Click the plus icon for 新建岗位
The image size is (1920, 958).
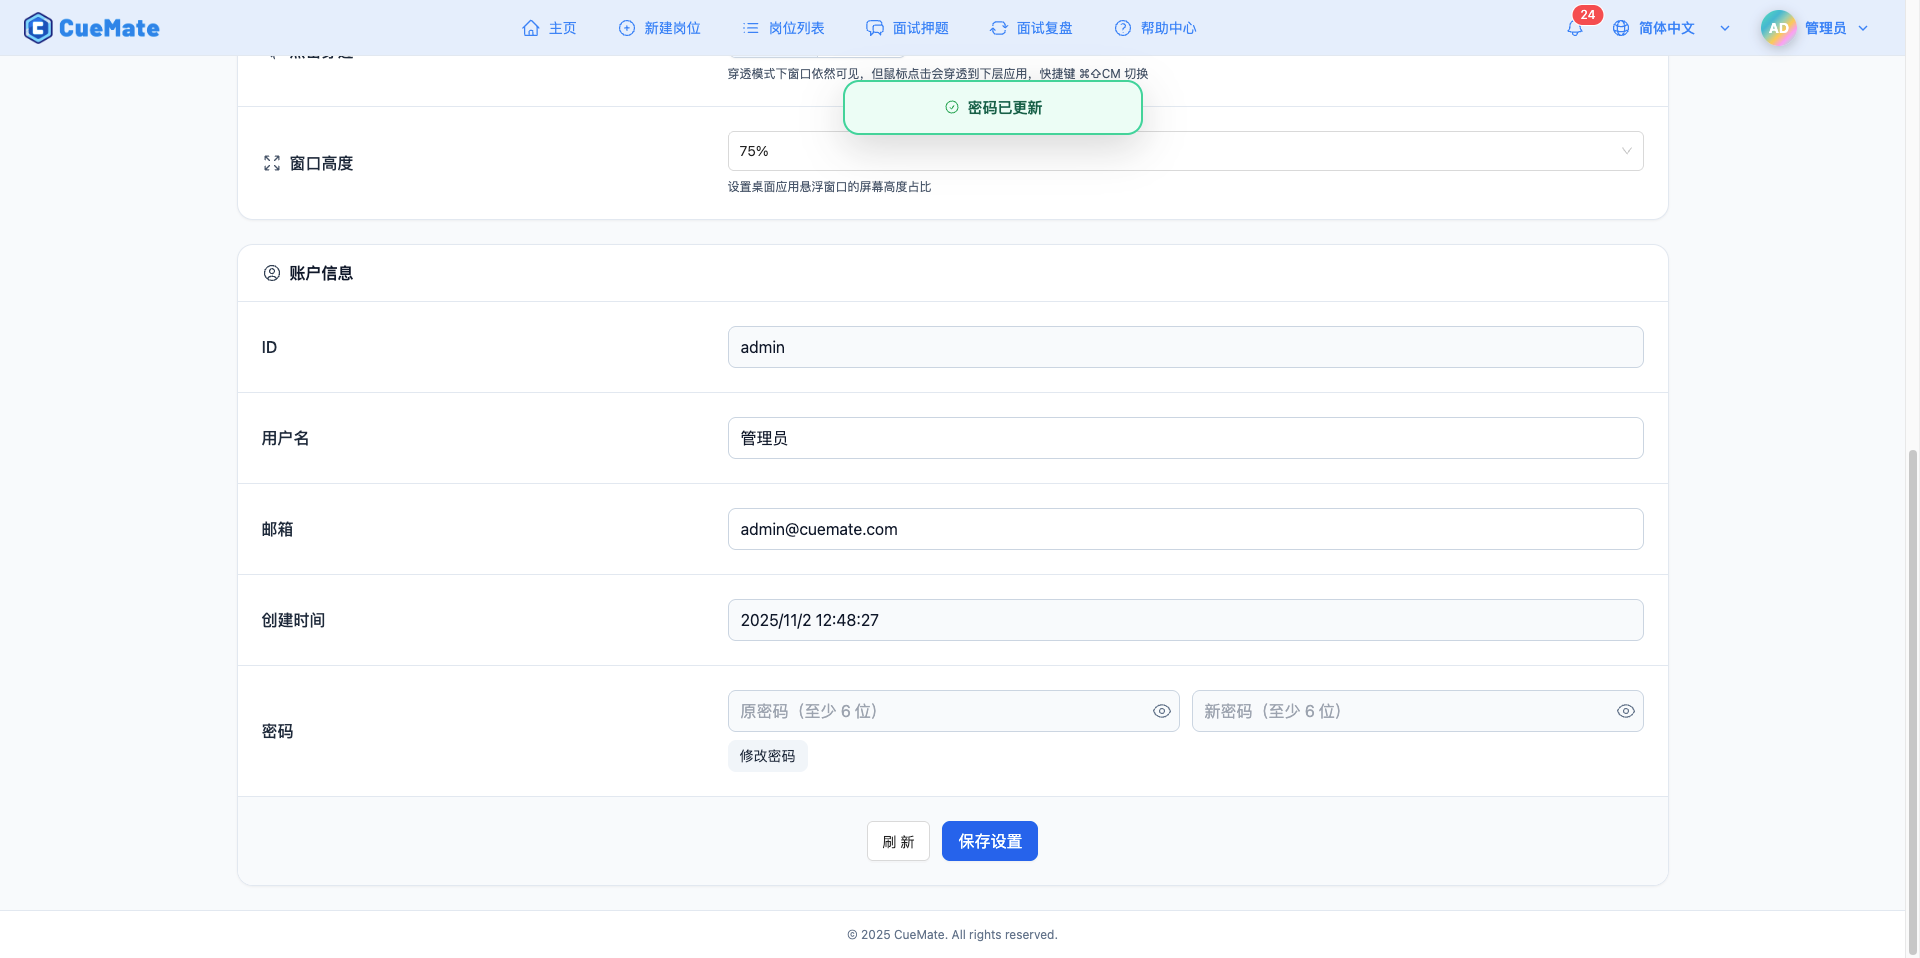tap(625, 28)
